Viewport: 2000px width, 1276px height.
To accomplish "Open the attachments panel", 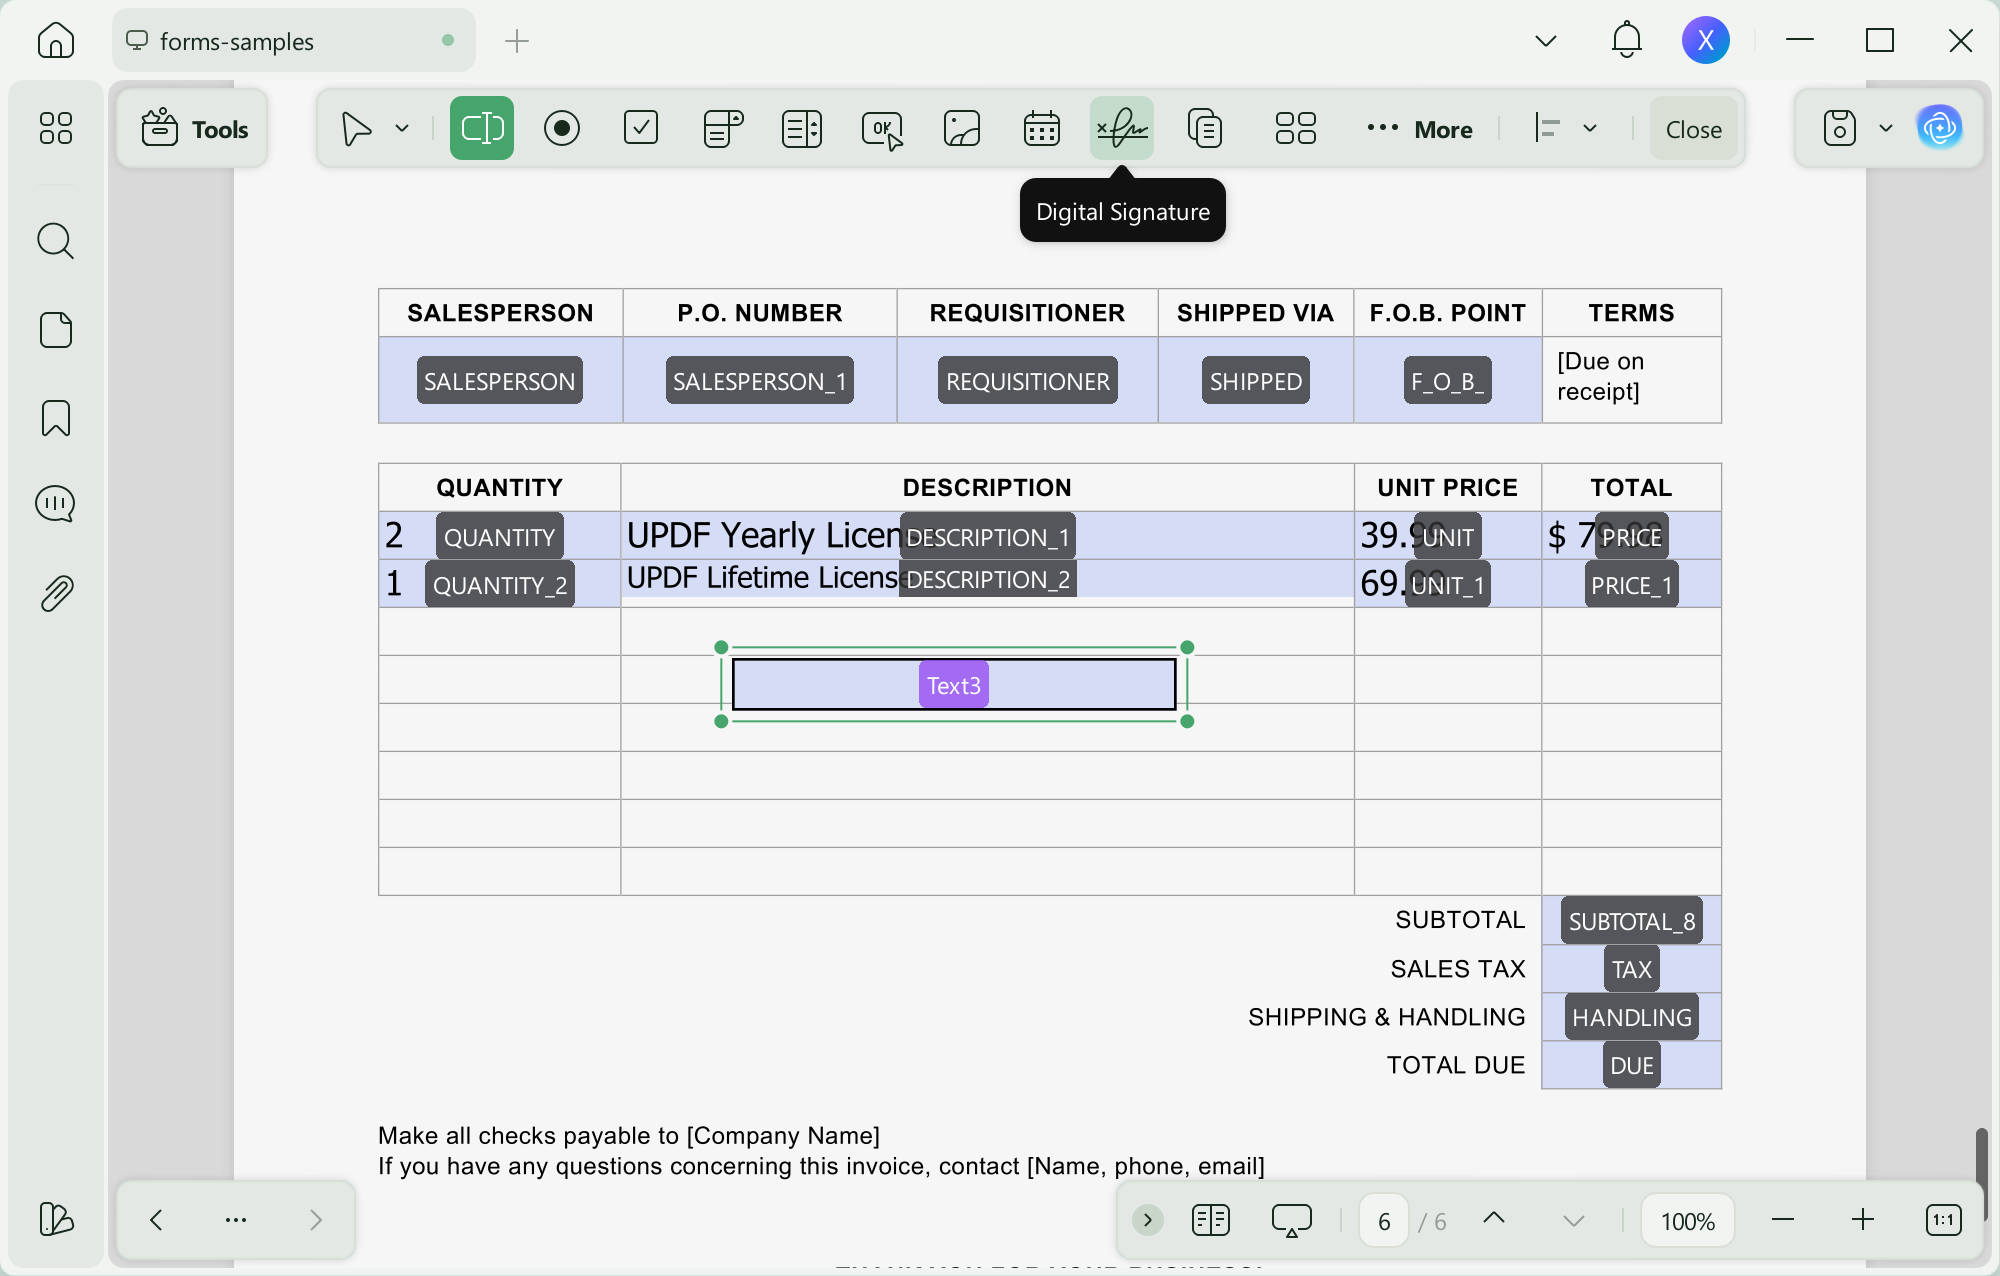I will point(56,594).
